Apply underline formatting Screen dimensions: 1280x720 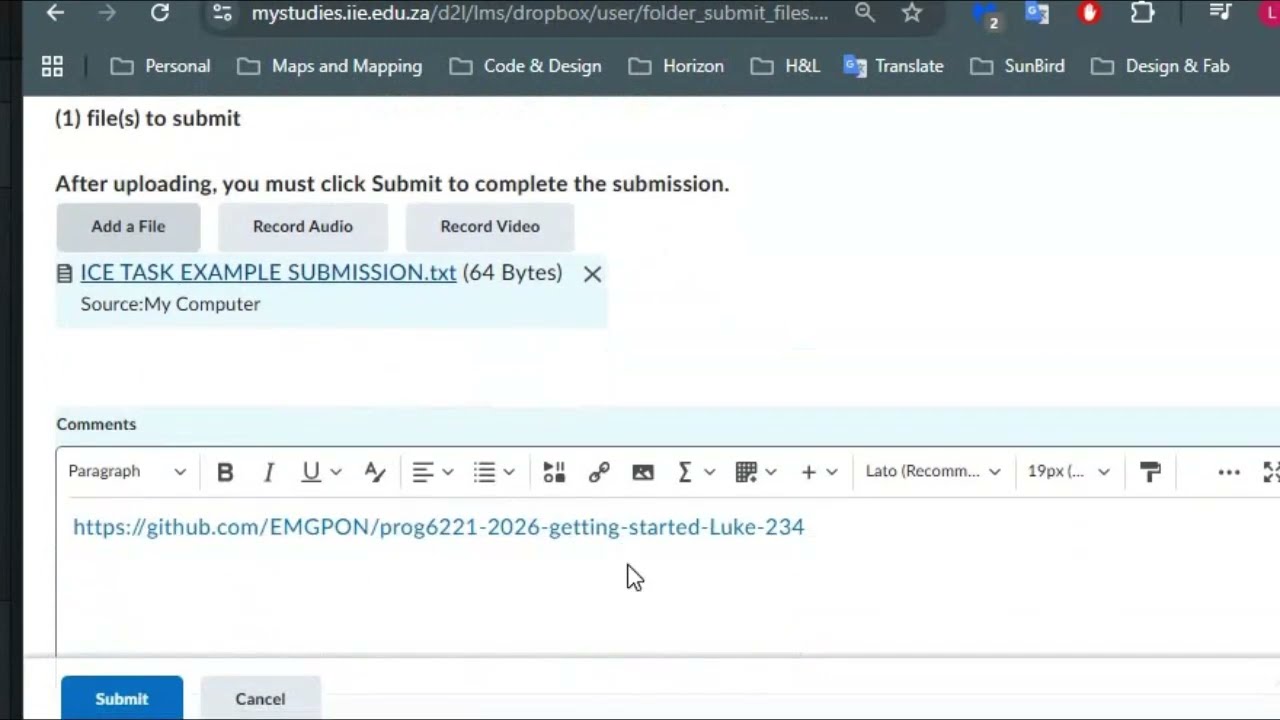pyautogui.click(x=311, y=472)
